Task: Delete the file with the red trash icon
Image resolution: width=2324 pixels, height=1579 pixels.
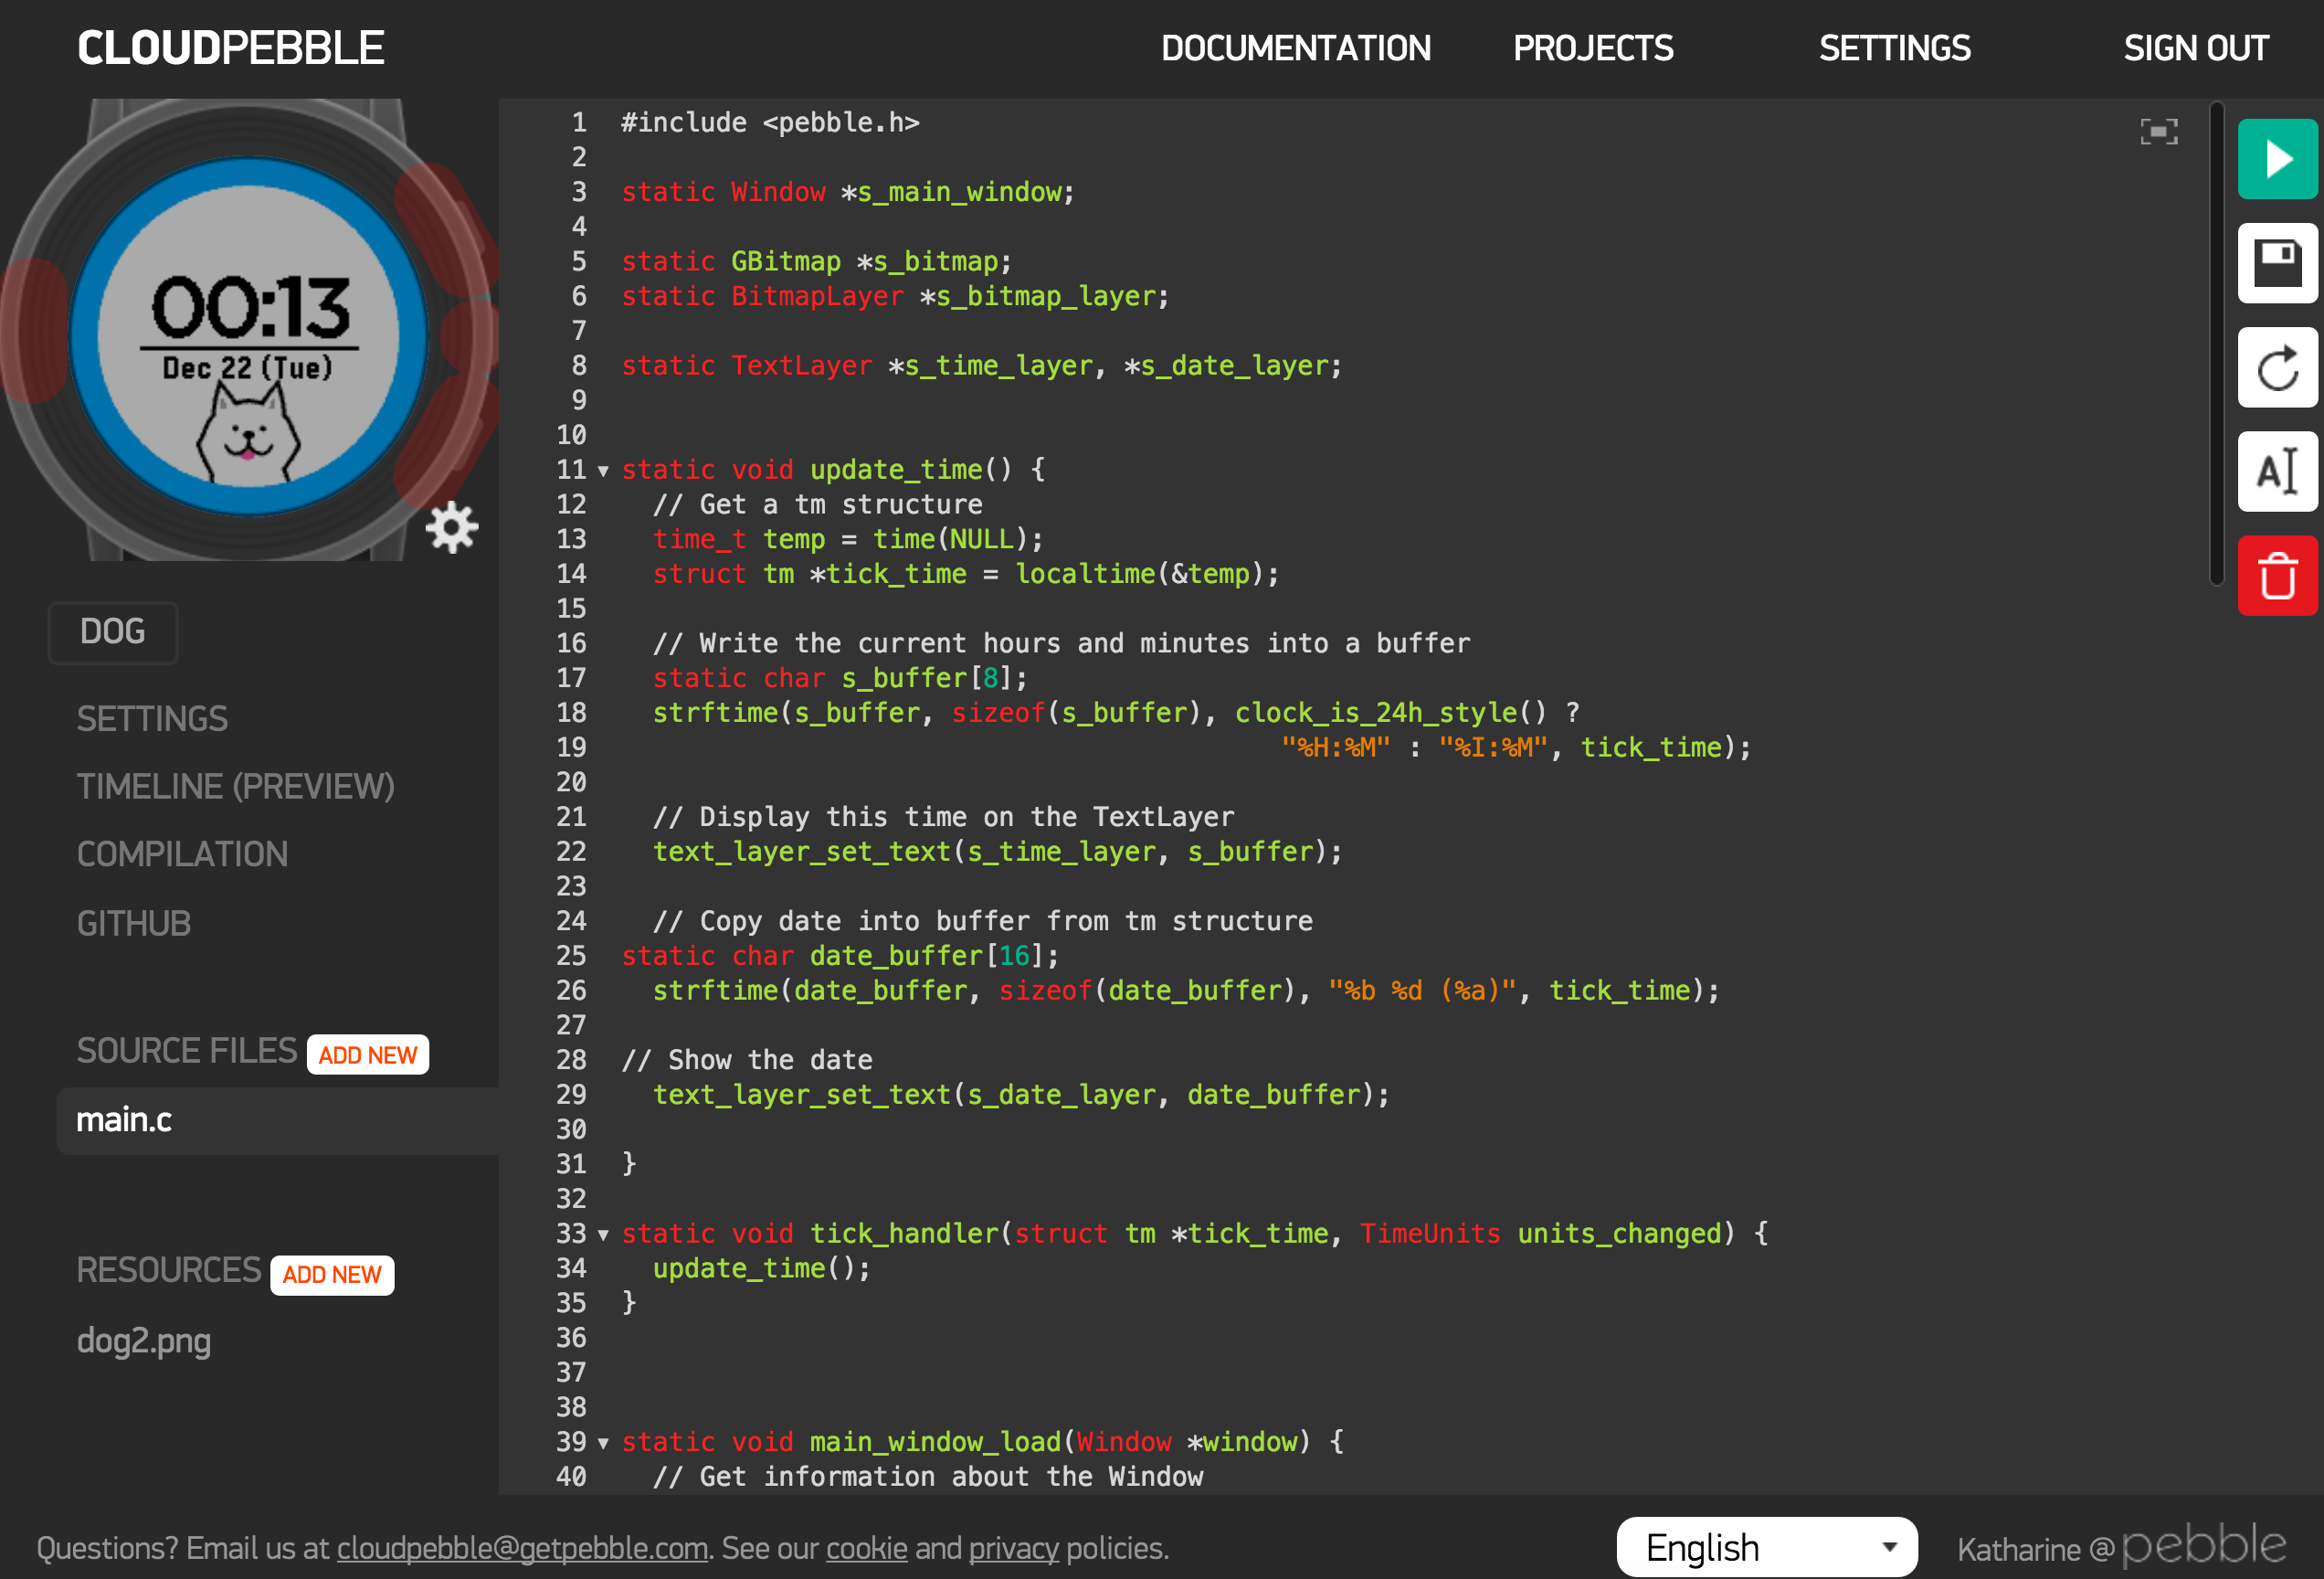Action: pos(2277,576)
